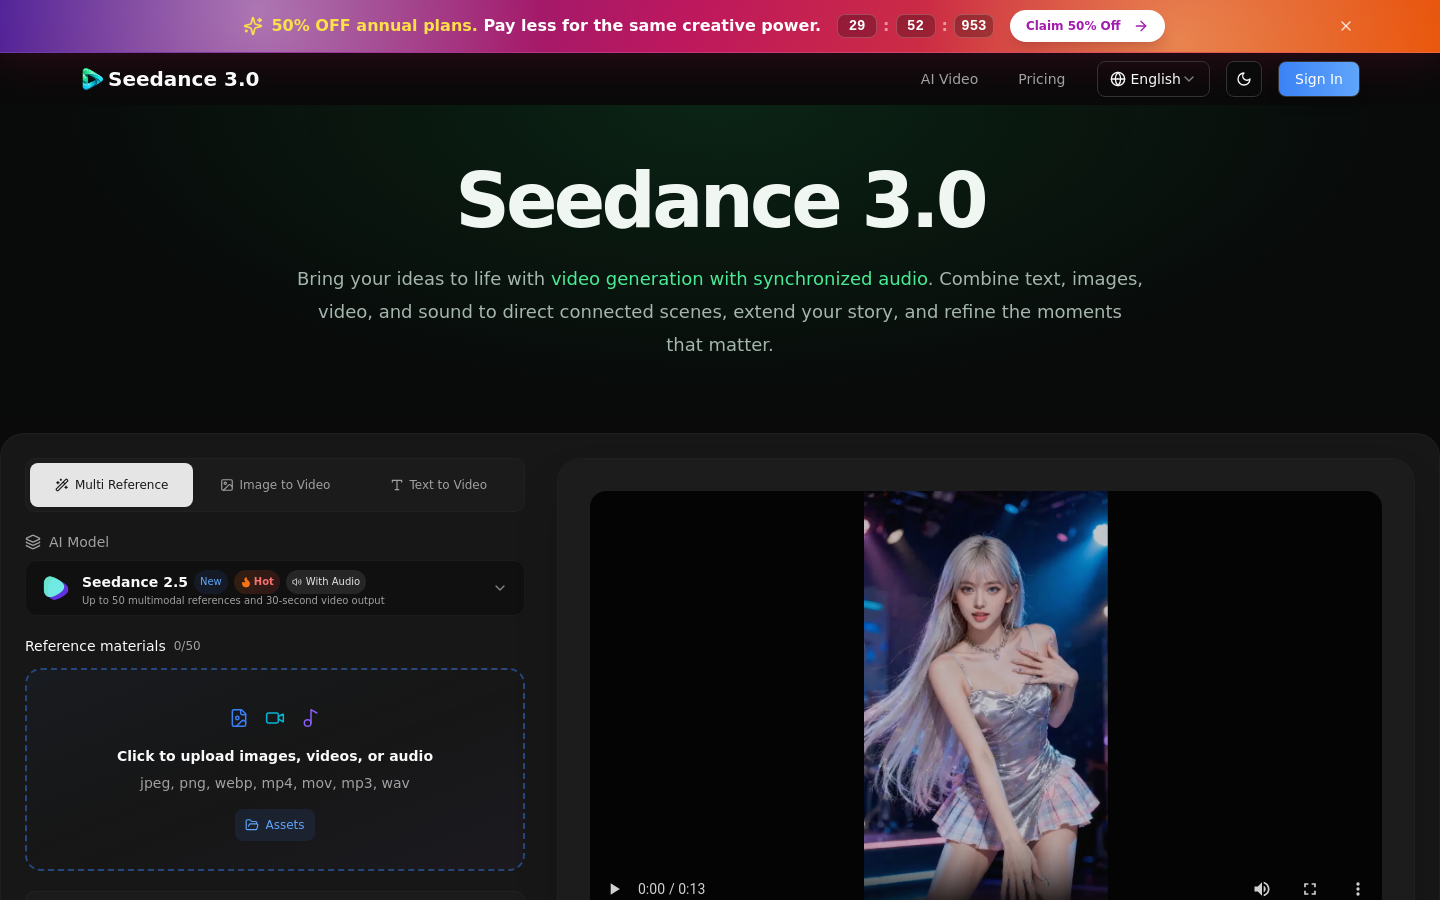Switch to Image to Video tab
1440x900 pixels.
[x=275, y=485]
